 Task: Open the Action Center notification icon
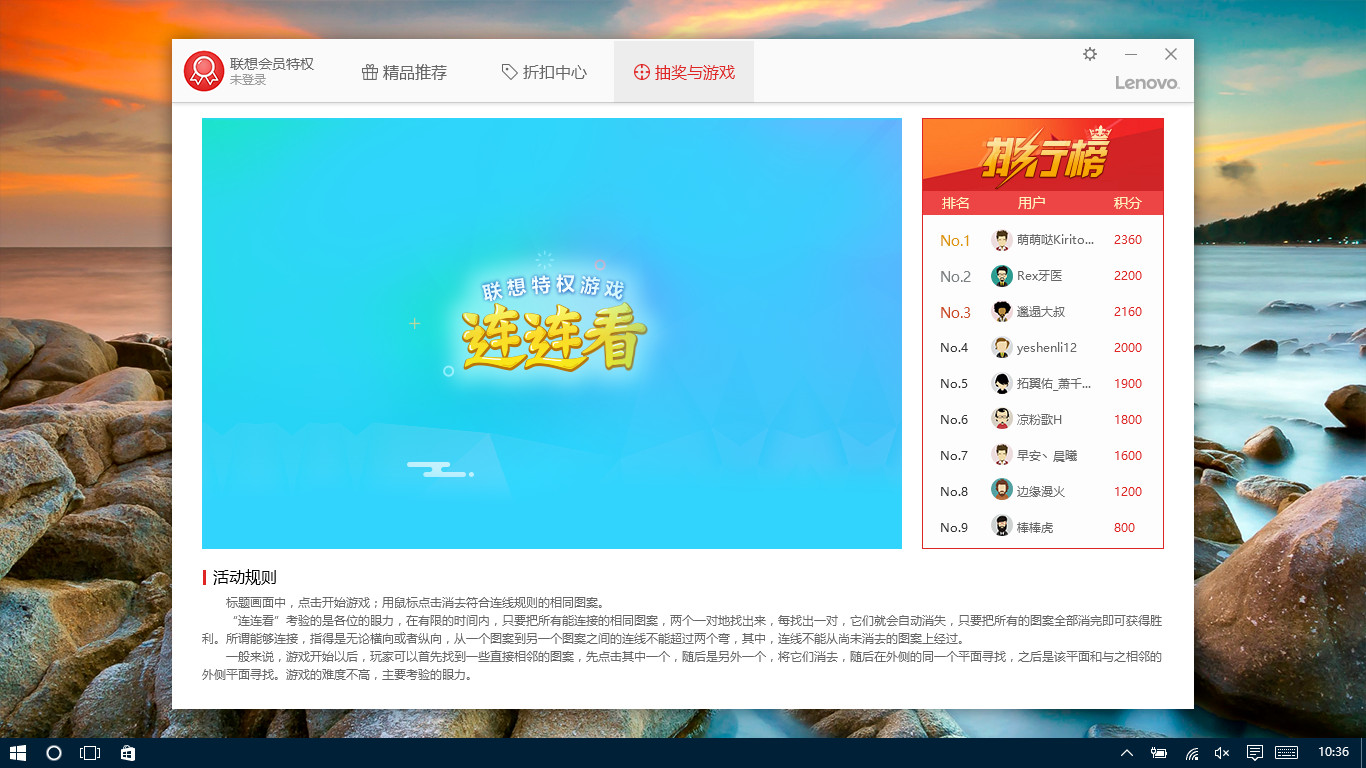tap(1254, 753)
